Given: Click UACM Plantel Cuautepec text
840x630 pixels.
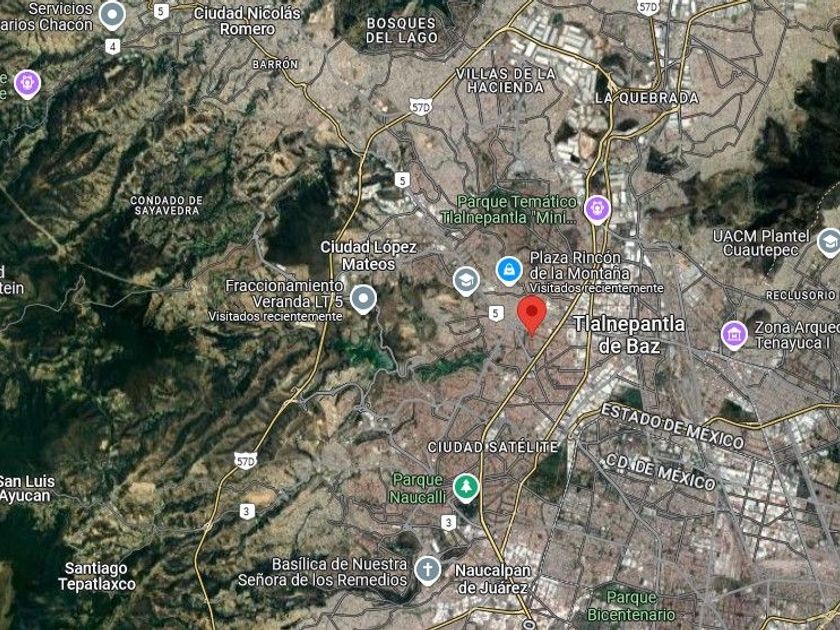Looking at the screenshot, I should [761, 243].
